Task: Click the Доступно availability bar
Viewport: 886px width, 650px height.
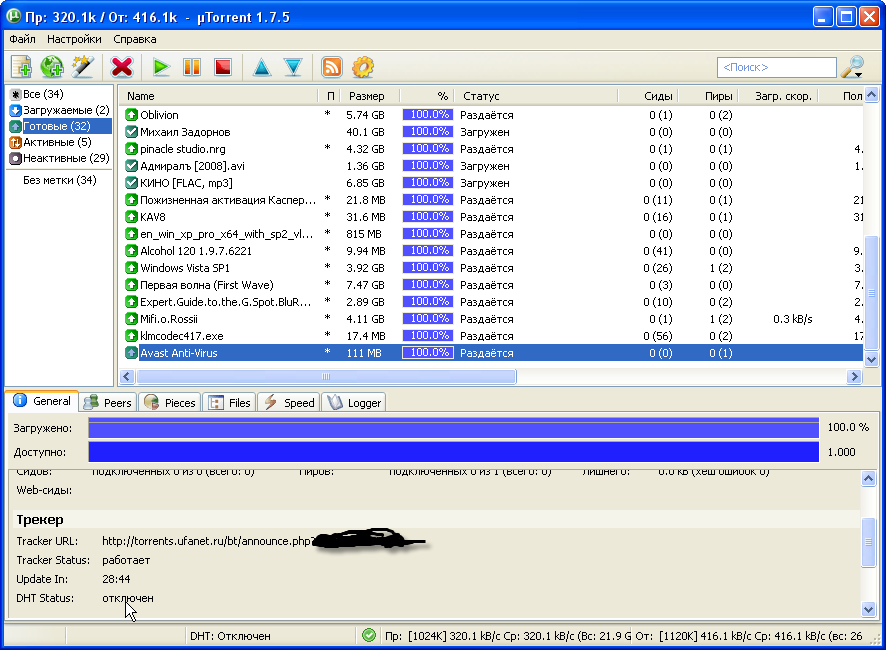Action: (454, 452)
